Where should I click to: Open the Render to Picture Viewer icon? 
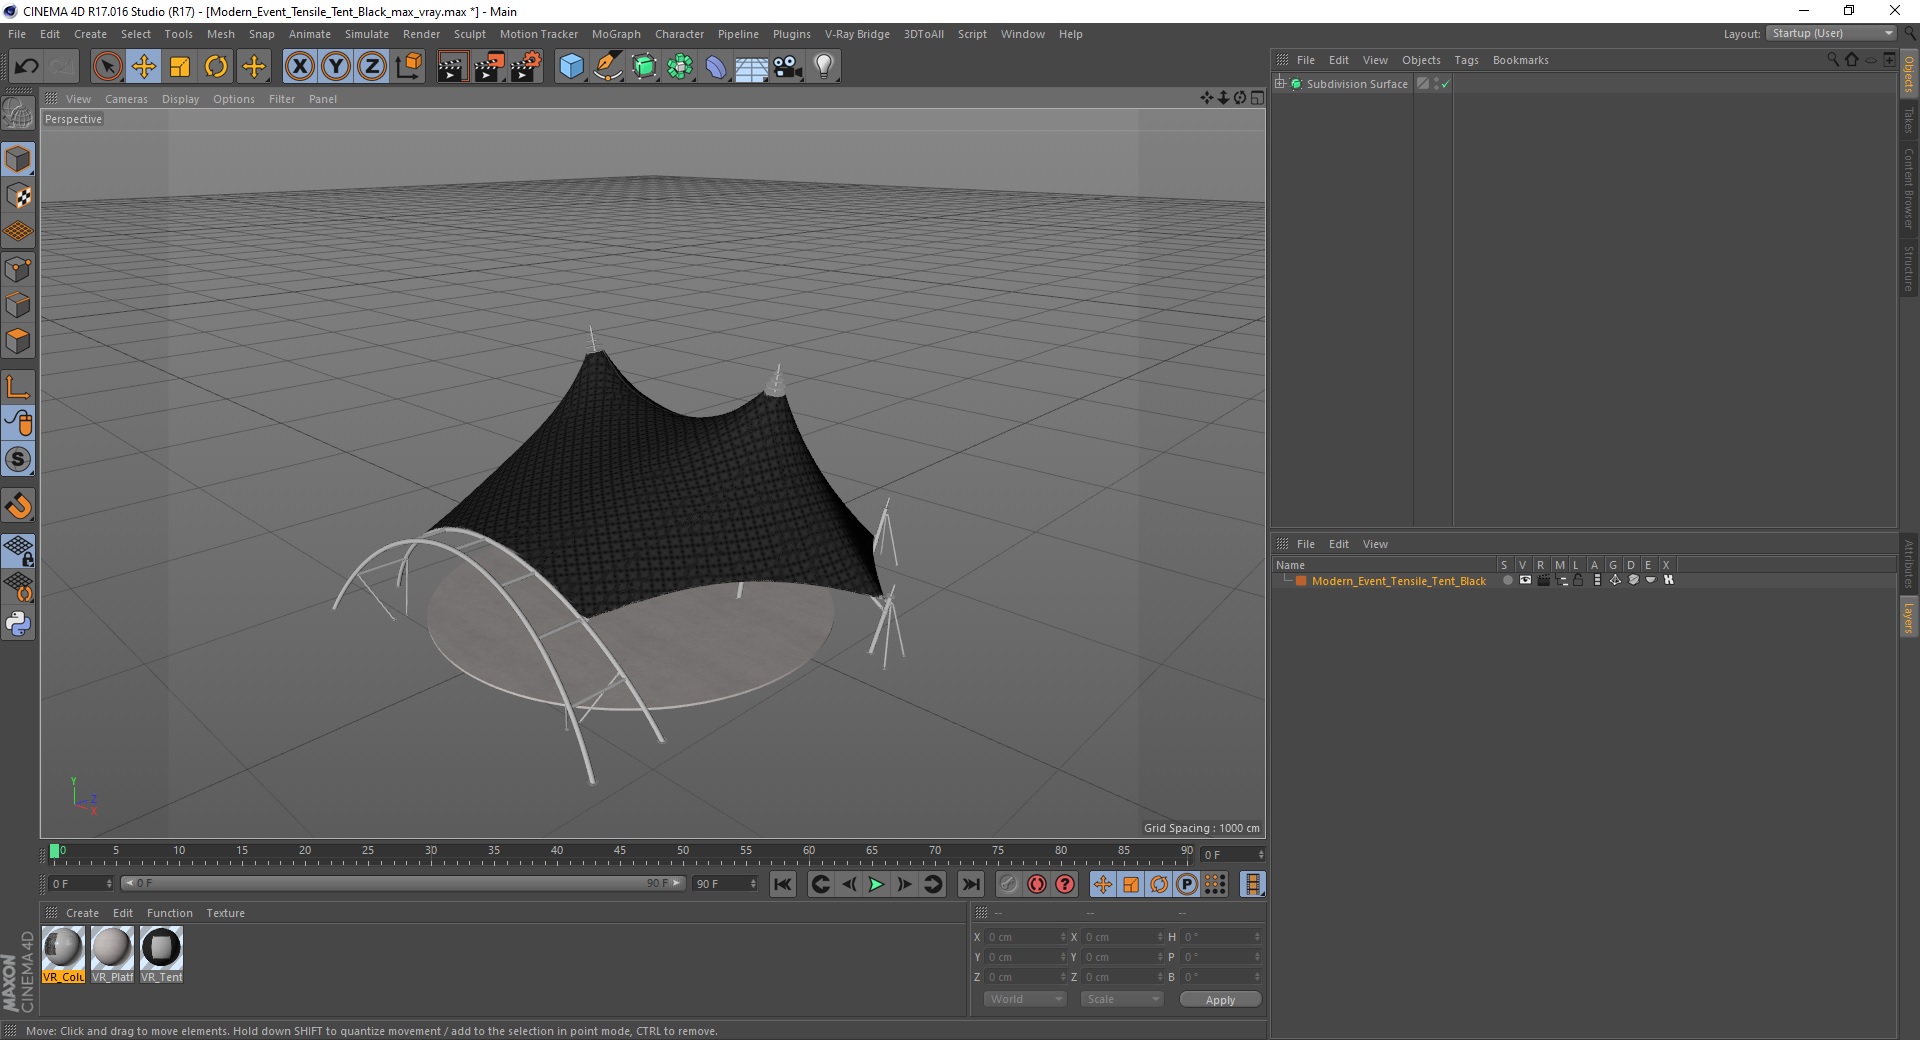pos(489,67)
